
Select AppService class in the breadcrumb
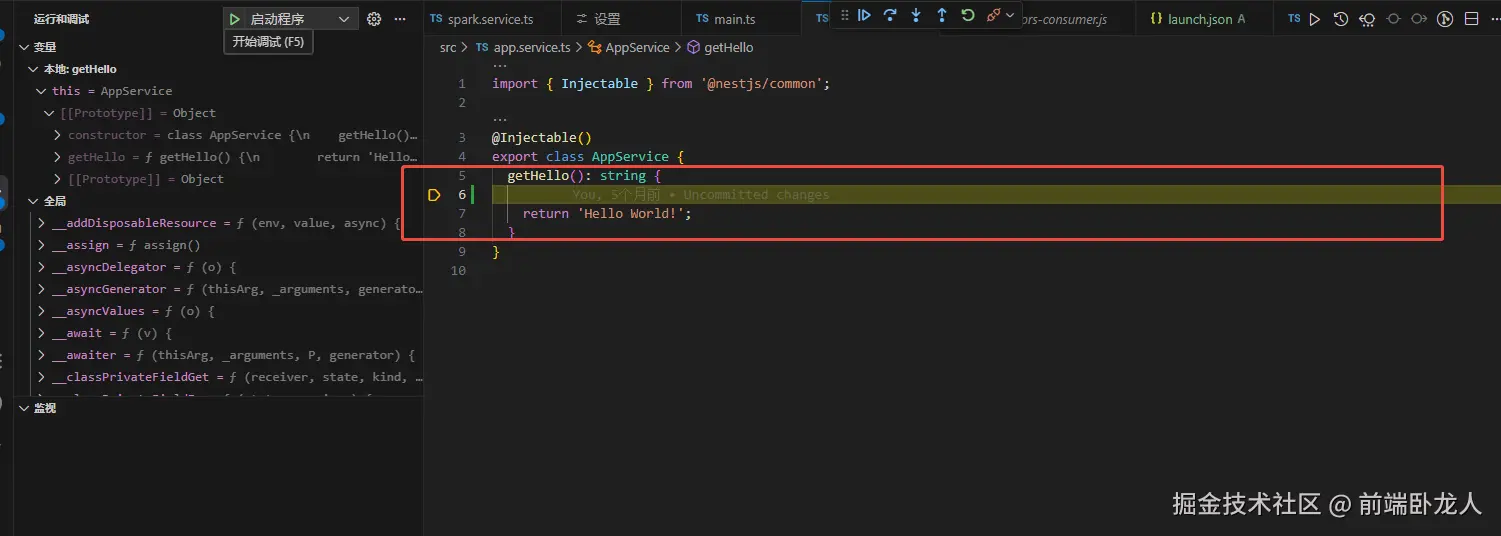tap(637, 47)
